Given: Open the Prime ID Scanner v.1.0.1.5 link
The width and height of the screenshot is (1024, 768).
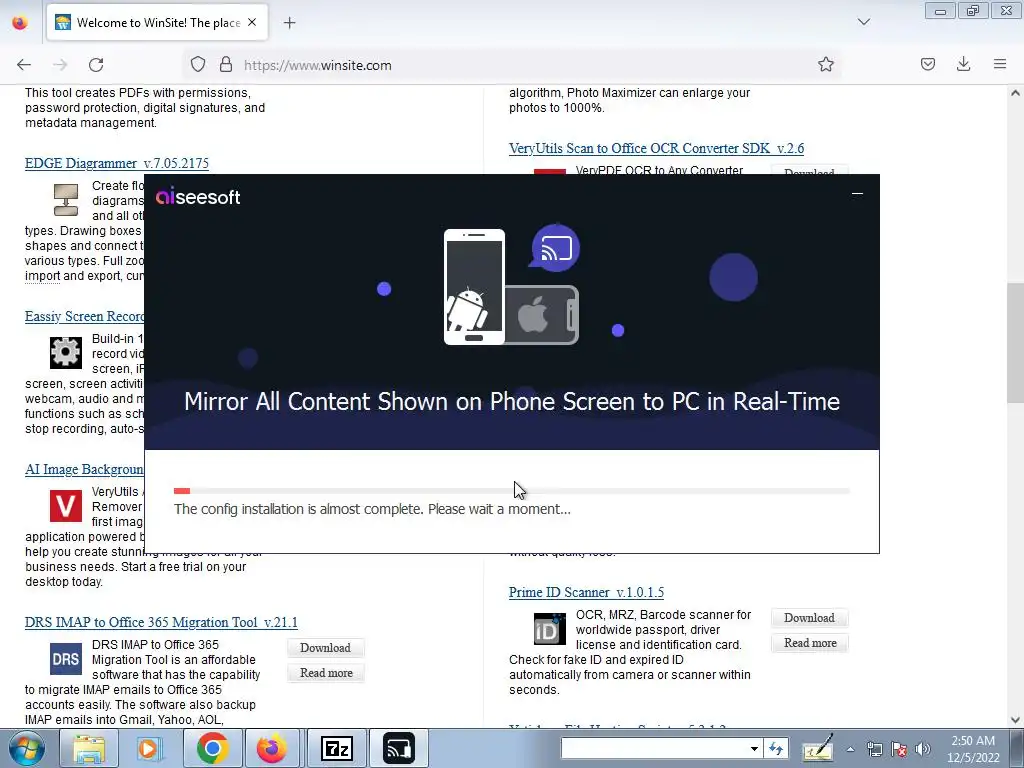Looking at the screenshot, I should 586,592.
